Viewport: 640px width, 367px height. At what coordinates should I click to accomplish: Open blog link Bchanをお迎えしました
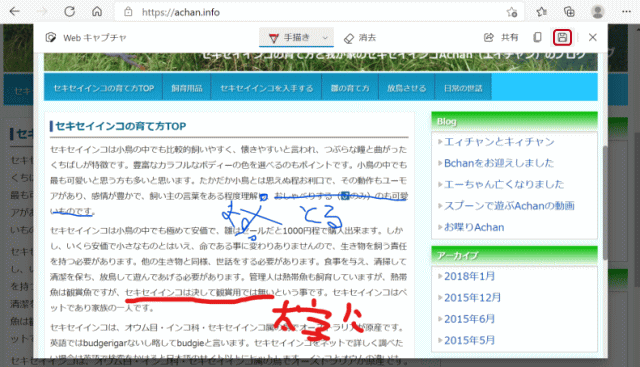[x=499, y=163]
